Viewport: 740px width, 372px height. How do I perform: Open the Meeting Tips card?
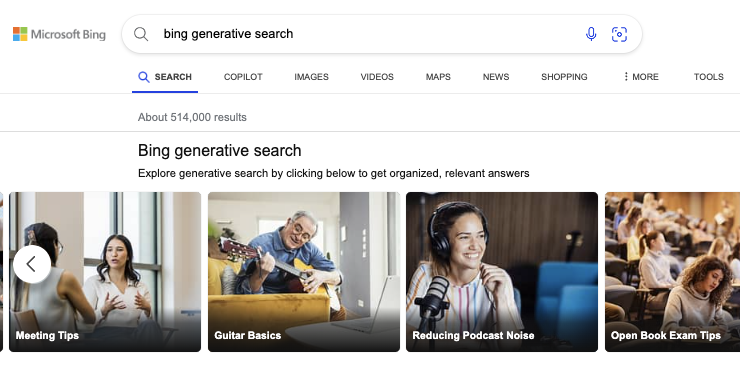click(x=105, y=271)
